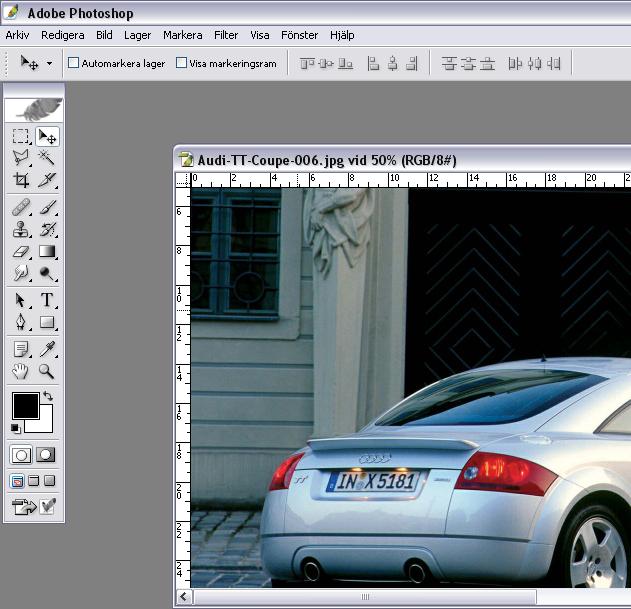The height and width of the screenshot is (609, 631).
Task: Click the scroll left arrow of document window
Action: [184, 597]
